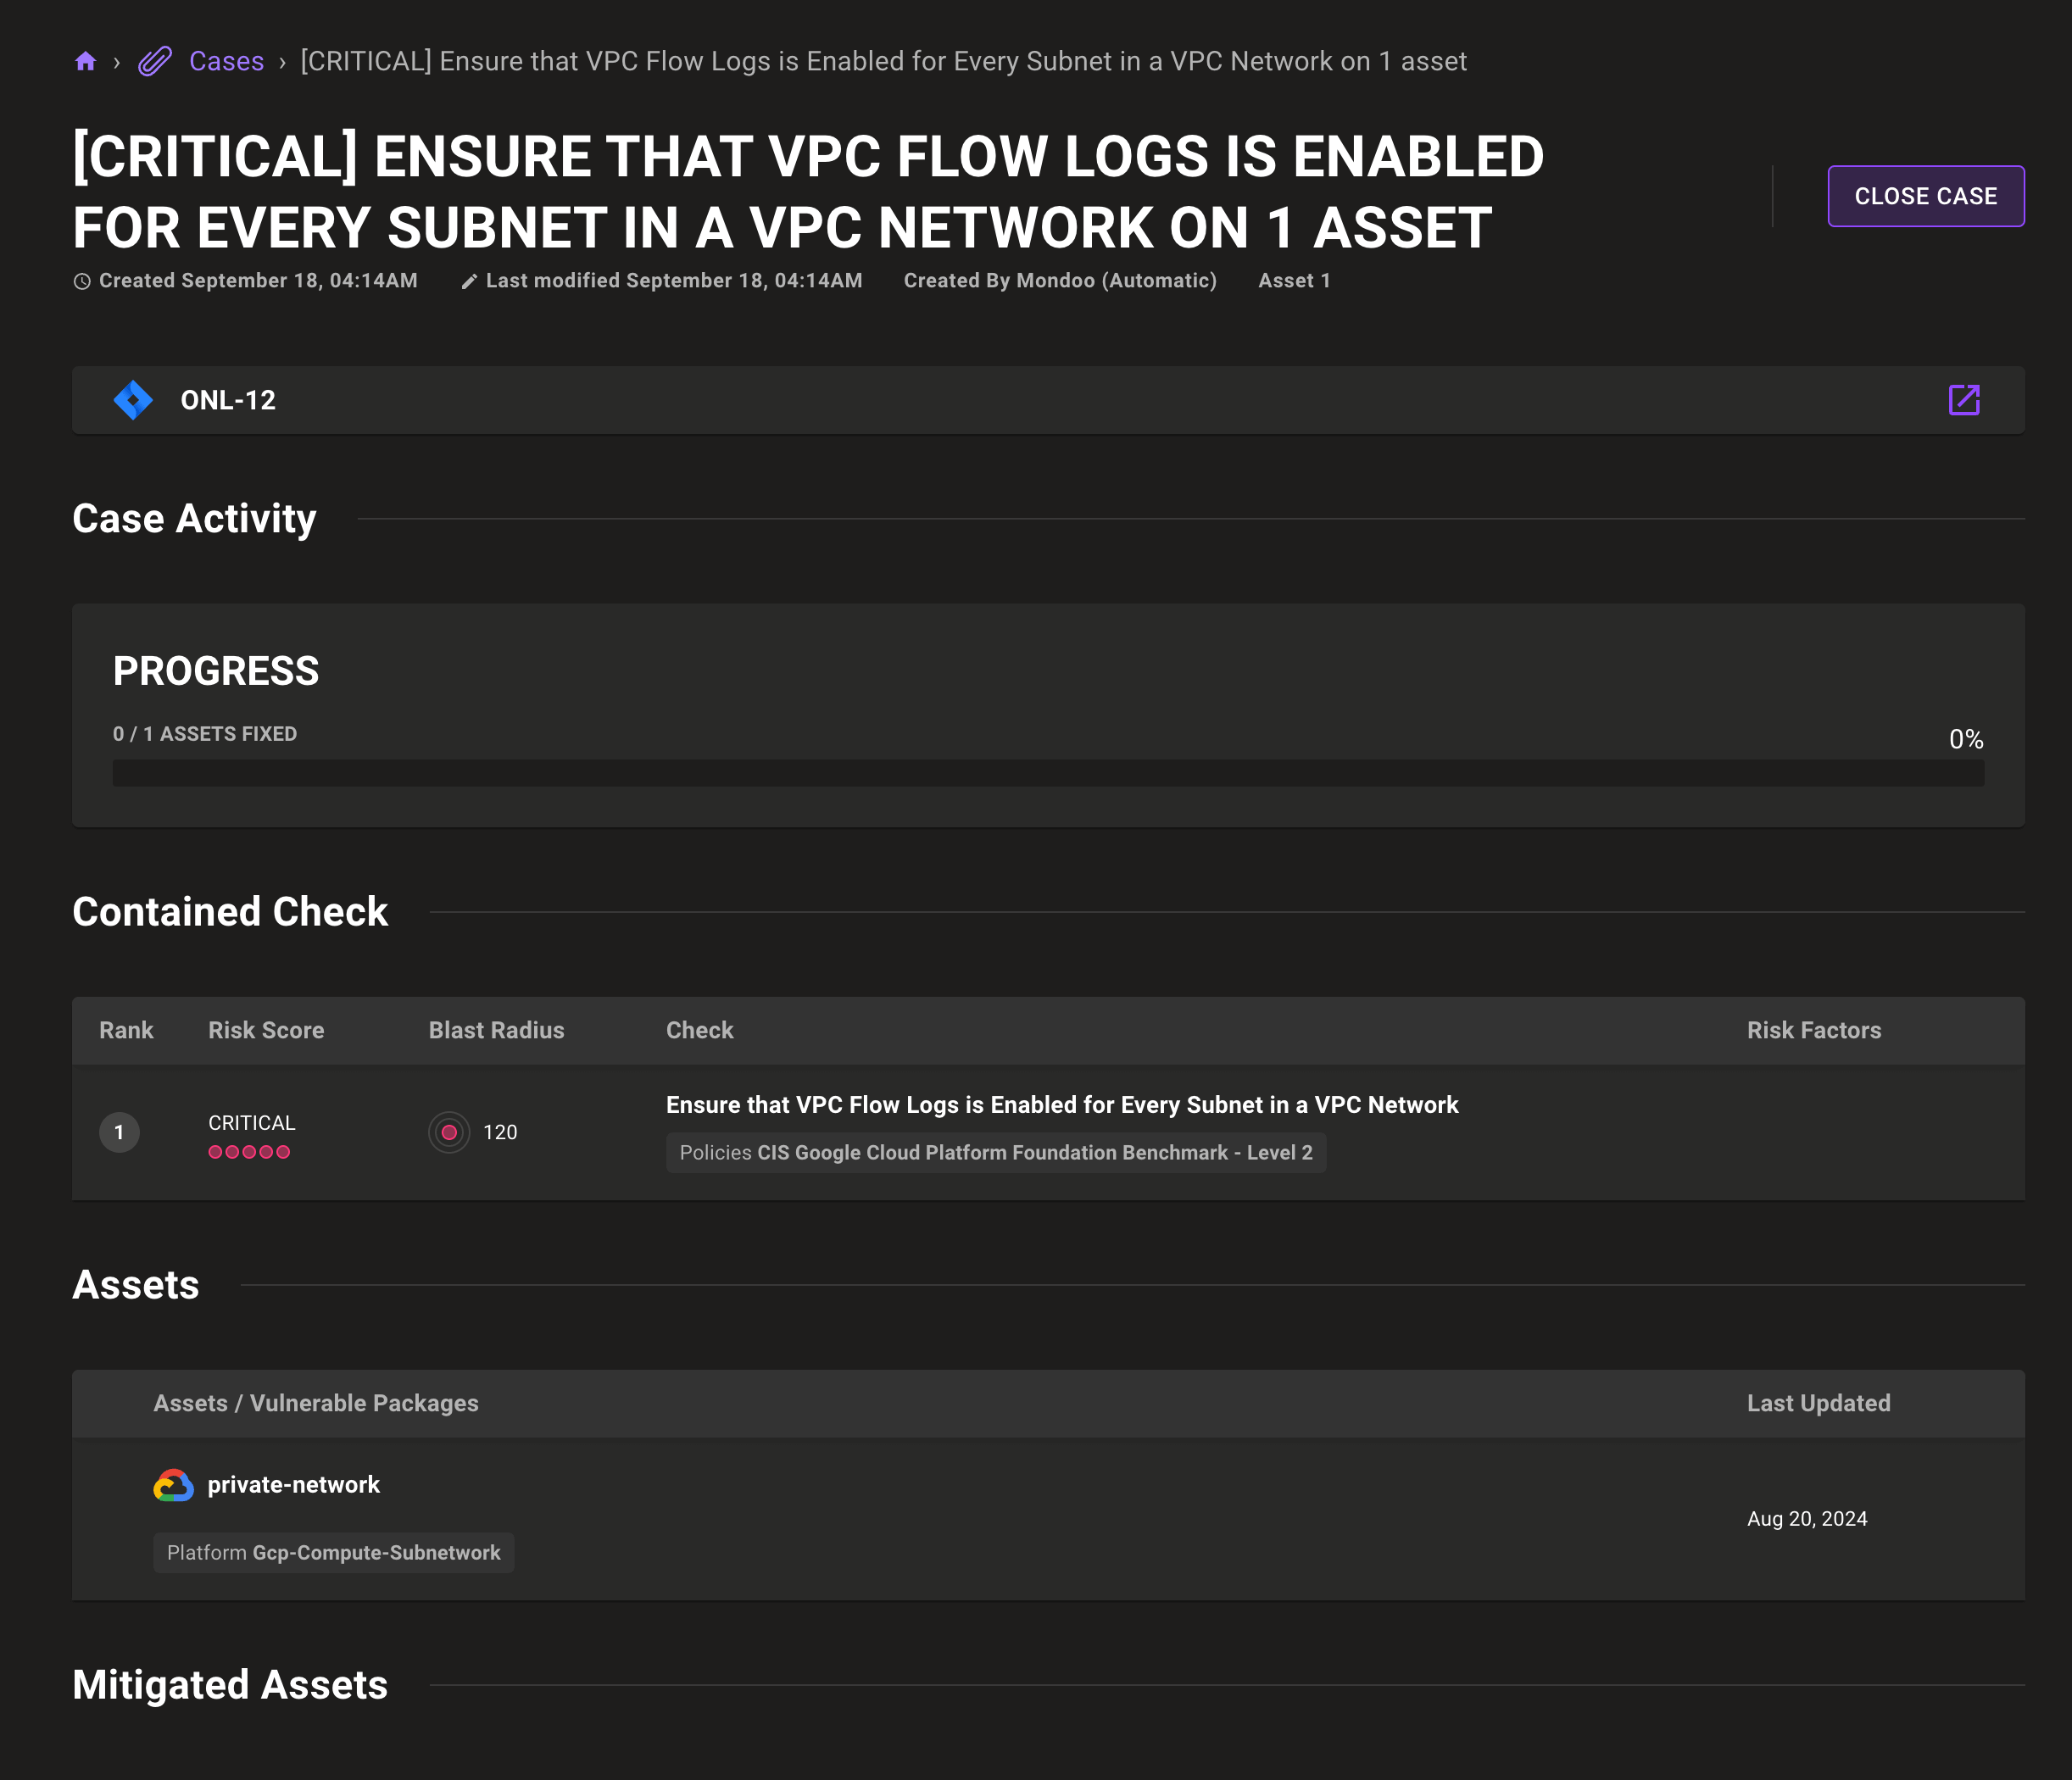Image resolution: width=2072 pixels, height=1780 pixels.
Task: Click the Platform Gcp-Compute-Subnetwork tag
Action: click(333, 1553)
